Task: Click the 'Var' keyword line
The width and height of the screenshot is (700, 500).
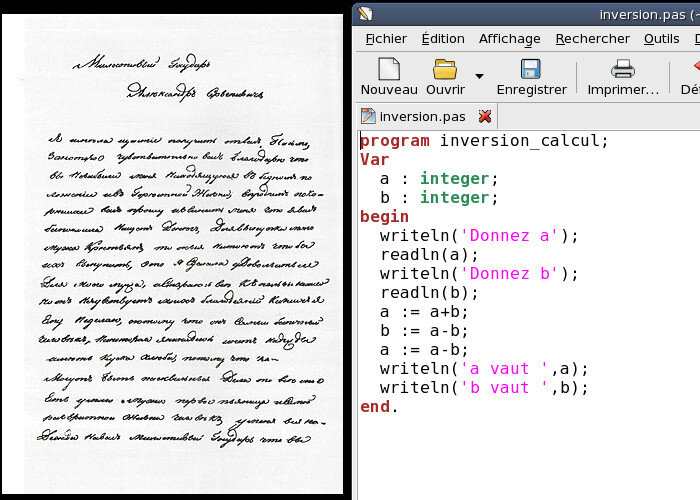Action: (375, 160)
